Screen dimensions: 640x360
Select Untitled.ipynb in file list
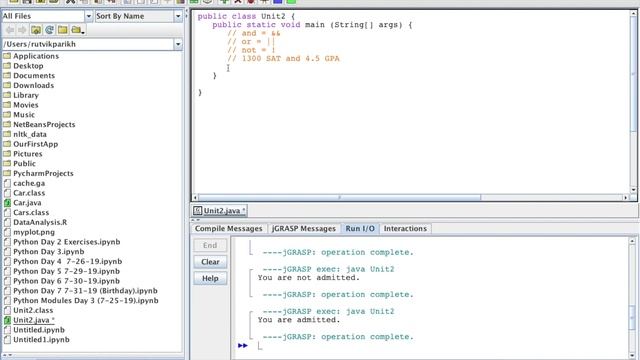39,330
